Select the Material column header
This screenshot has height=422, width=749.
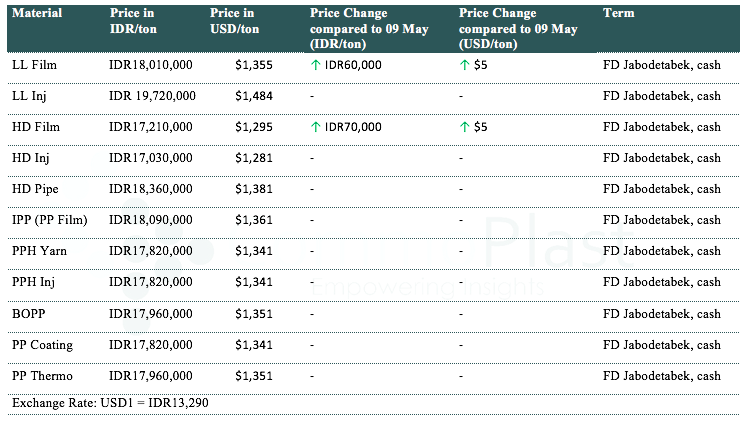[37, 14]
